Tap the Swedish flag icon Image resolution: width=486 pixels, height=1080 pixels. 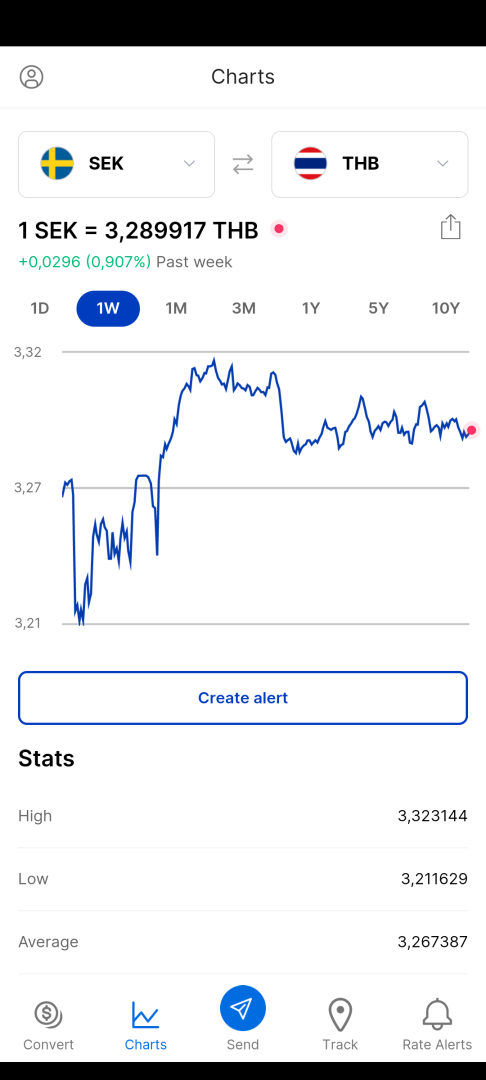(57, 163)
